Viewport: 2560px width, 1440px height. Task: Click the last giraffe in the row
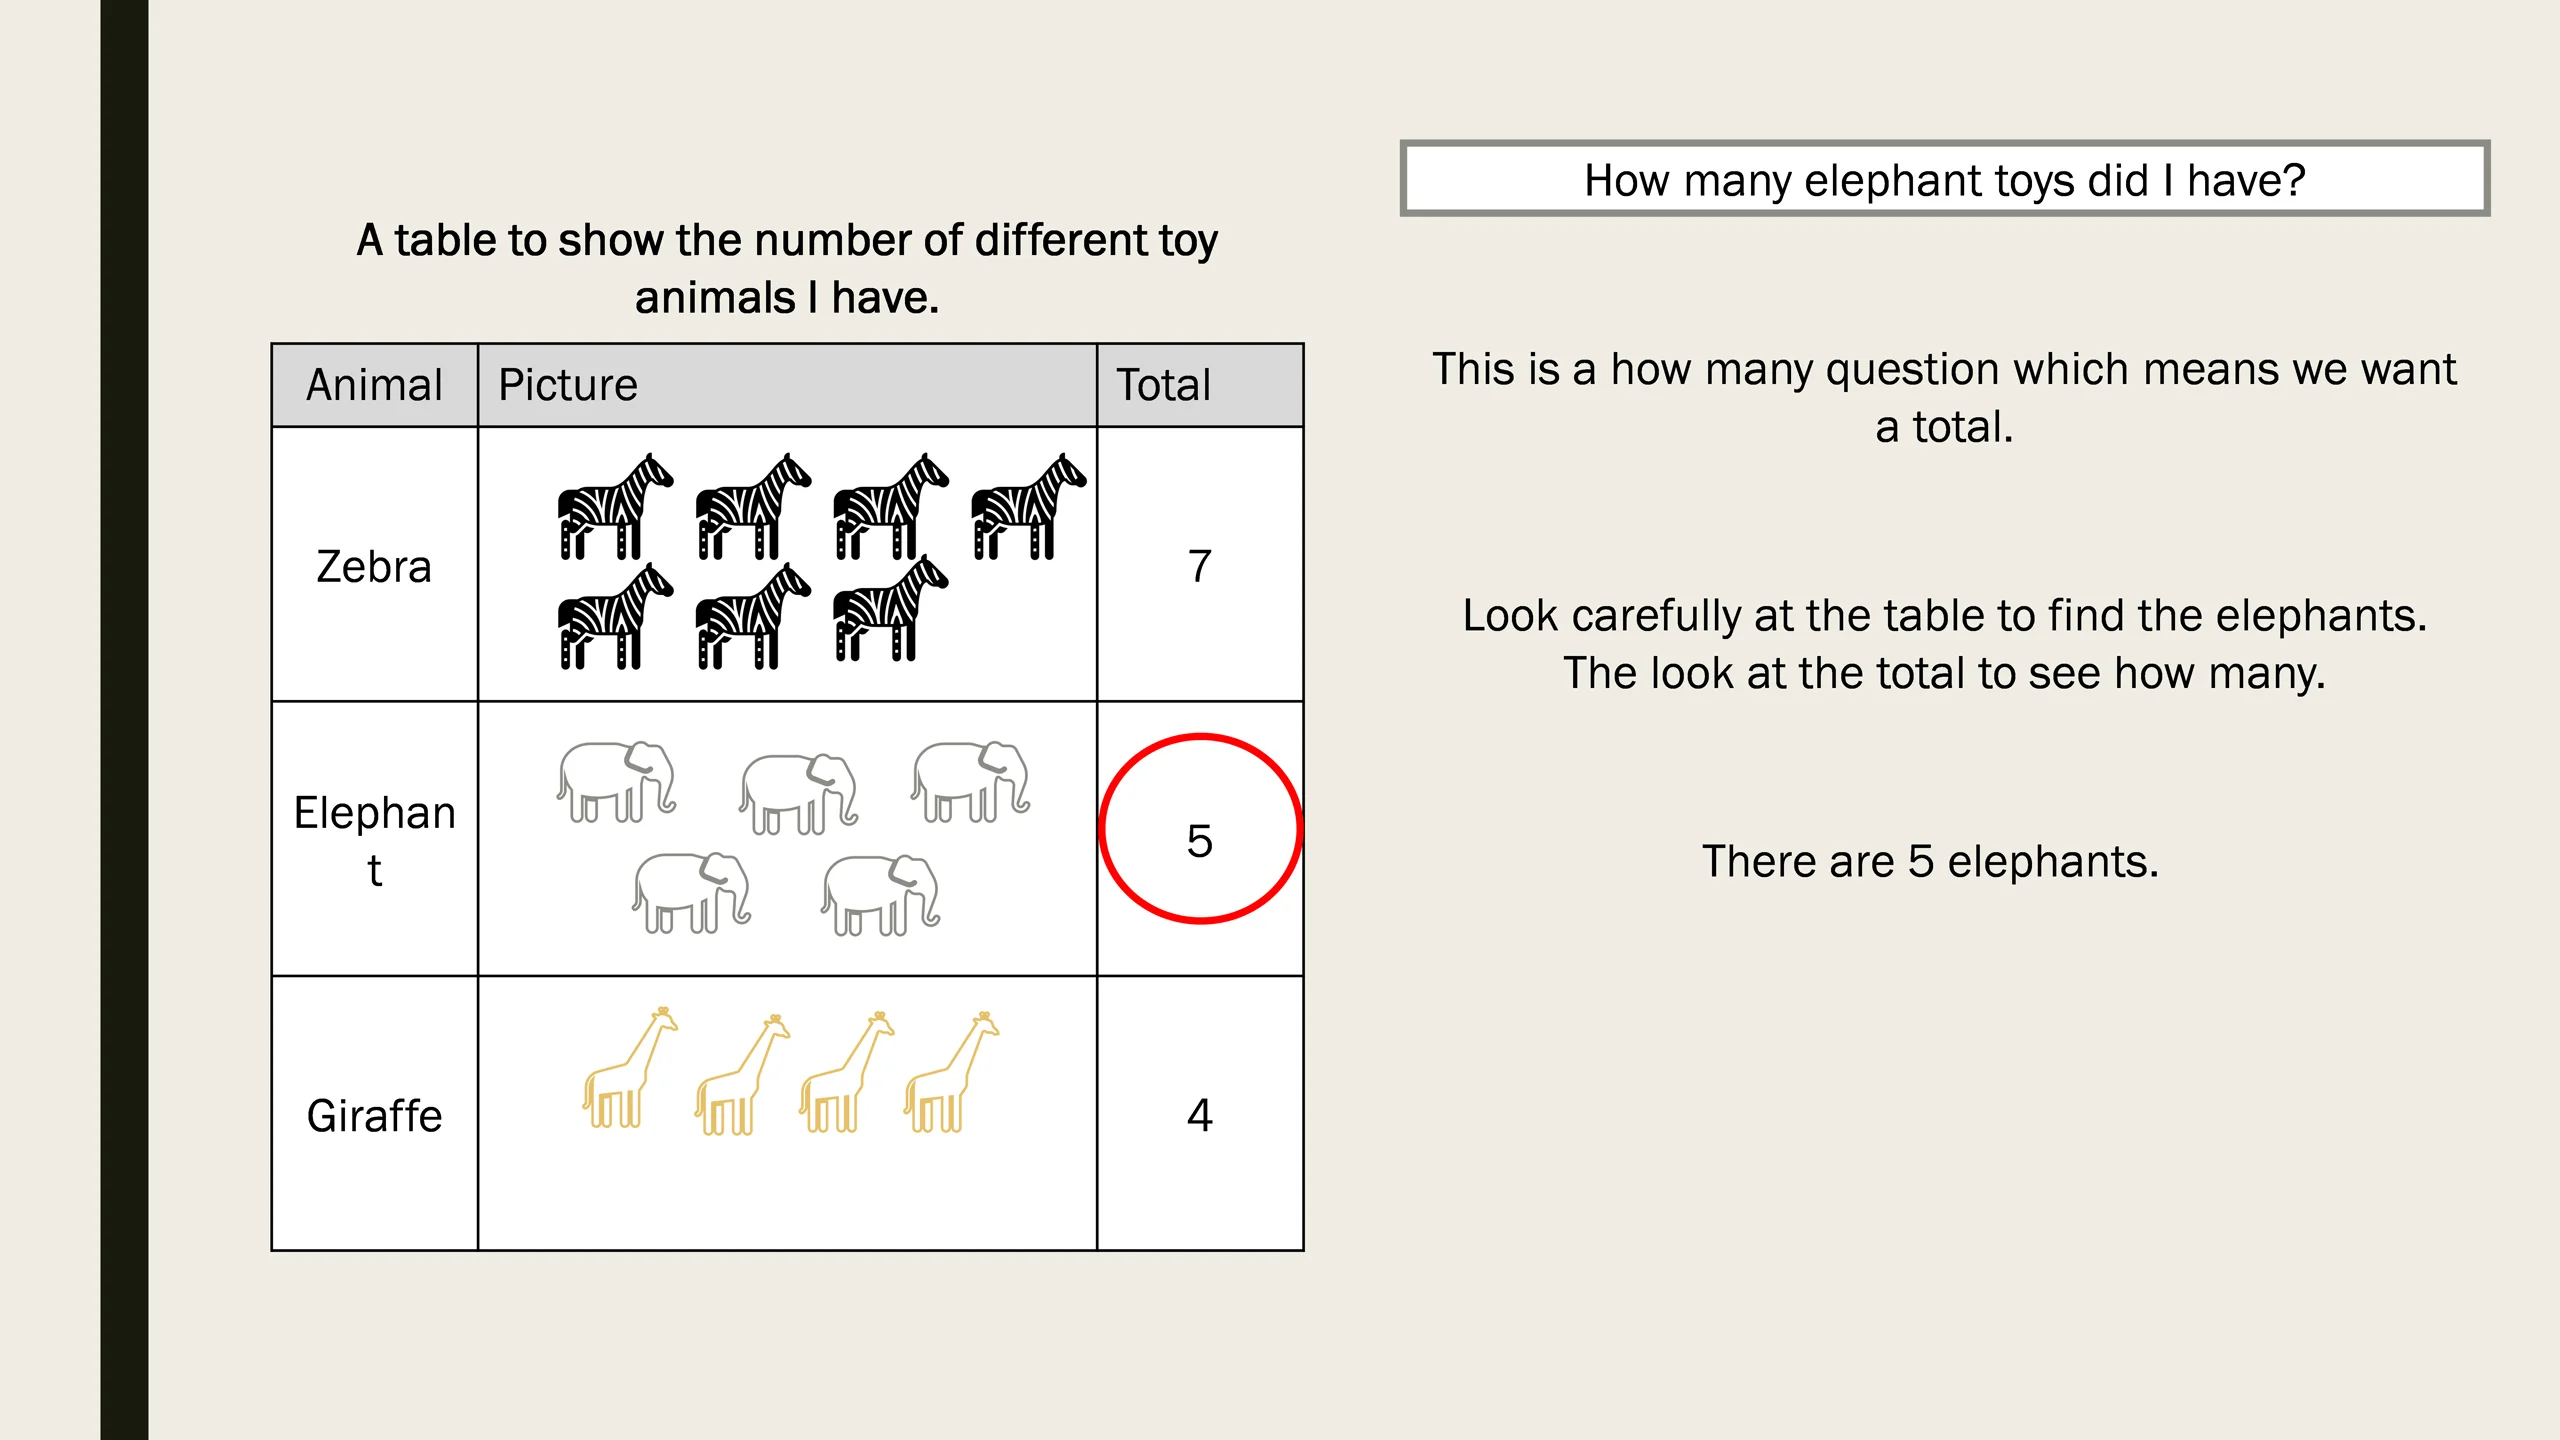pyautogui.click(x=951, y=1072)
